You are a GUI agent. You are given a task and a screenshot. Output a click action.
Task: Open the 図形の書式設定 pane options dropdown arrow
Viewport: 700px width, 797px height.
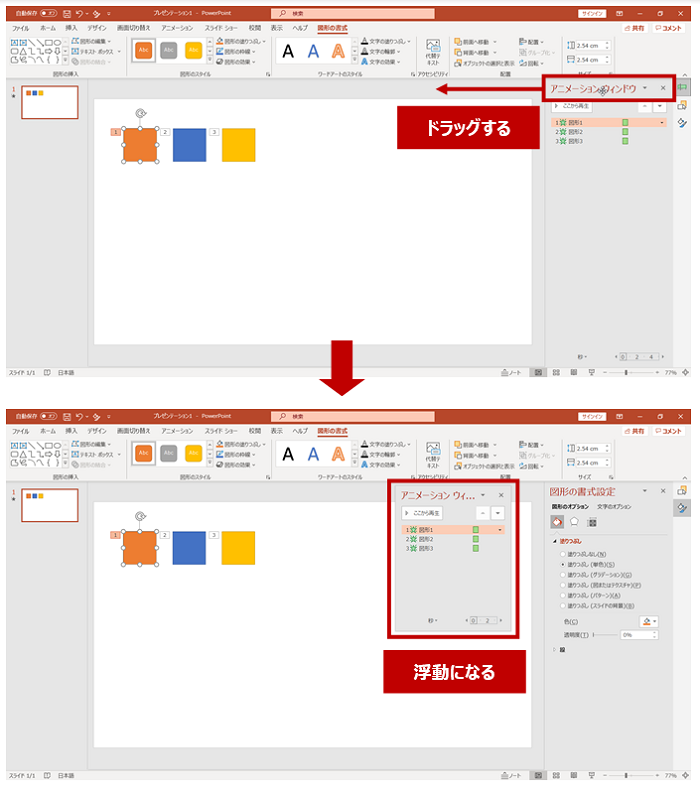[645, 491]
